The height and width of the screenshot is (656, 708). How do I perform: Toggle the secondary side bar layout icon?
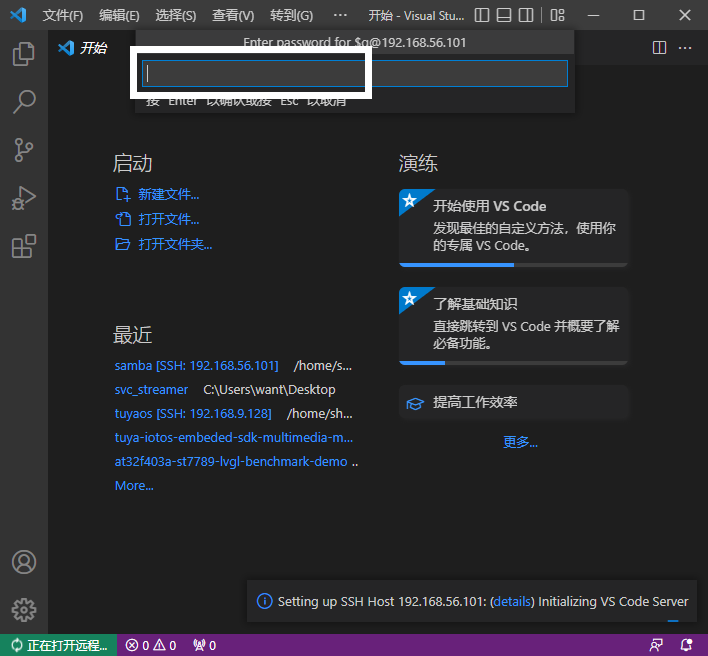point(526,15)
